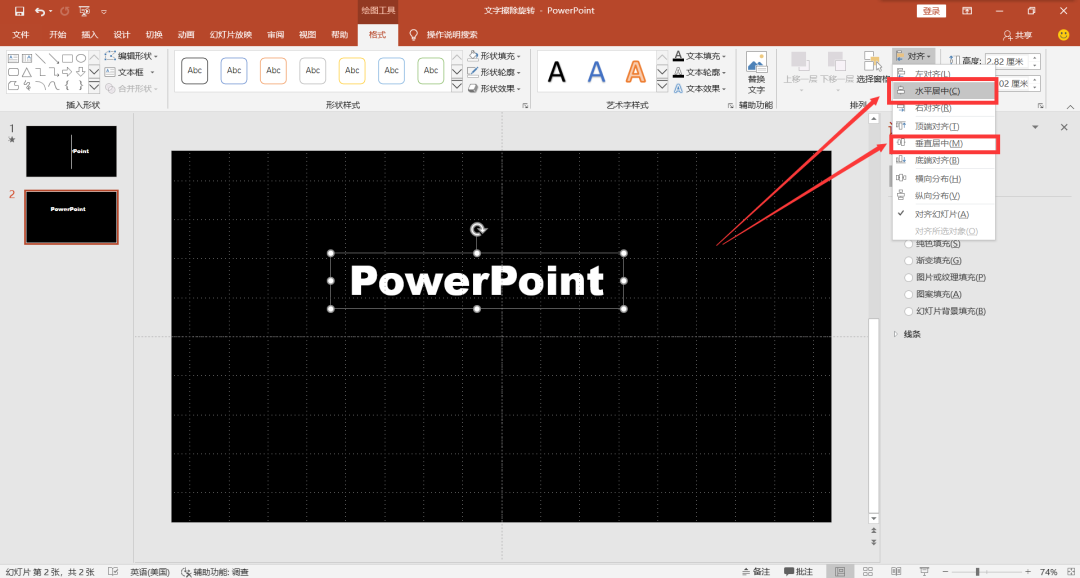Viewport: 1080px width, 578px height.
Task: Click the Save icon in title bar
Action: (x=19, y=11)
